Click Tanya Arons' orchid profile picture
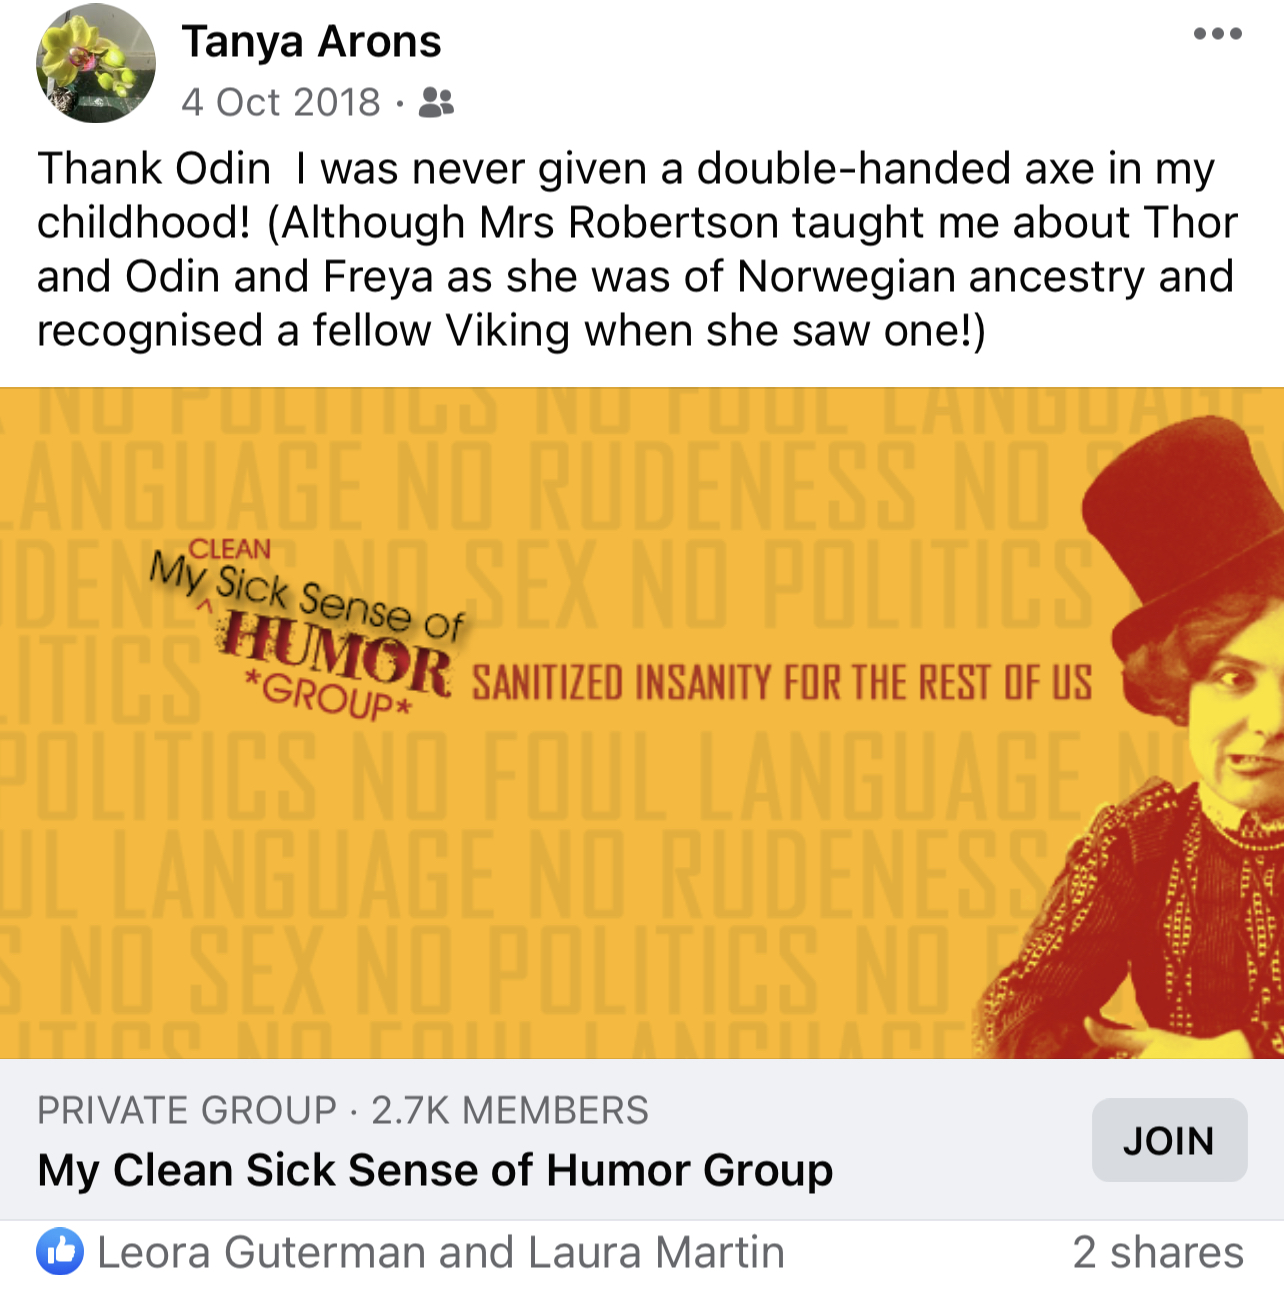This screenshot has width=1284, height=1303. coord(96,63)
